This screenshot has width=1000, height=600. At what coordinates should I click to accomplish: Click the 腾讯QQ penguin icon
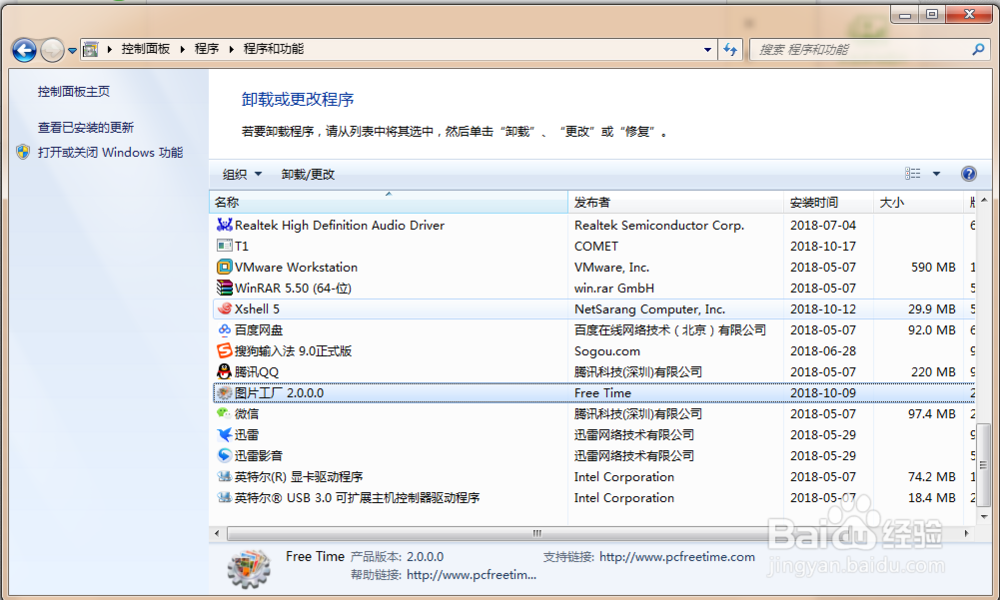point(224,372)
